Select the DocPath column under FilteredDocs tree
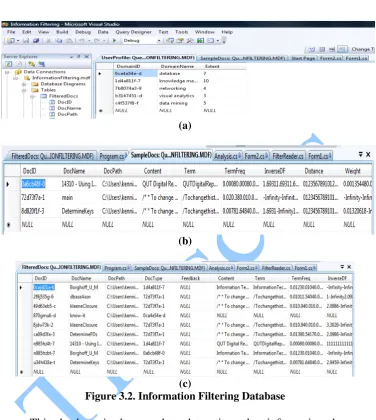Screen dimensions: 376x420 (x=68, y=114)
